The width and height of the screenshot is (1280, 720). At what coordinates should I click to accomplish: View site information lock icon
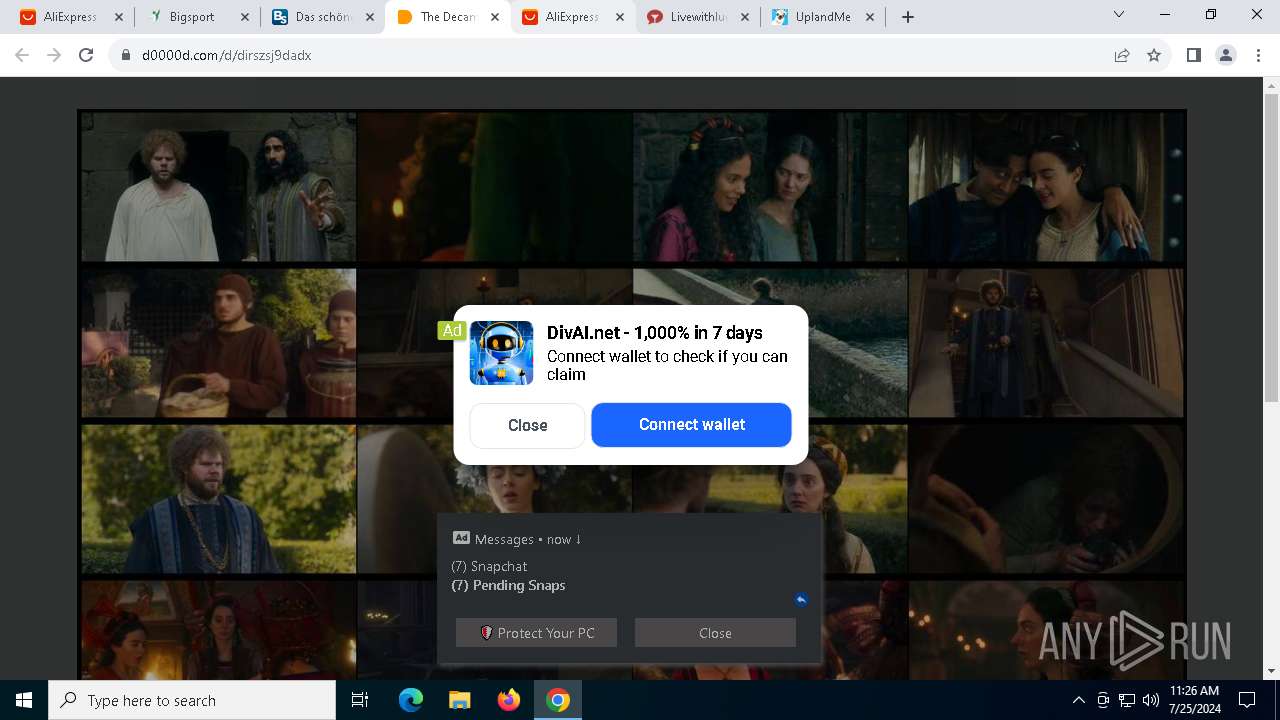pos(126,56)
